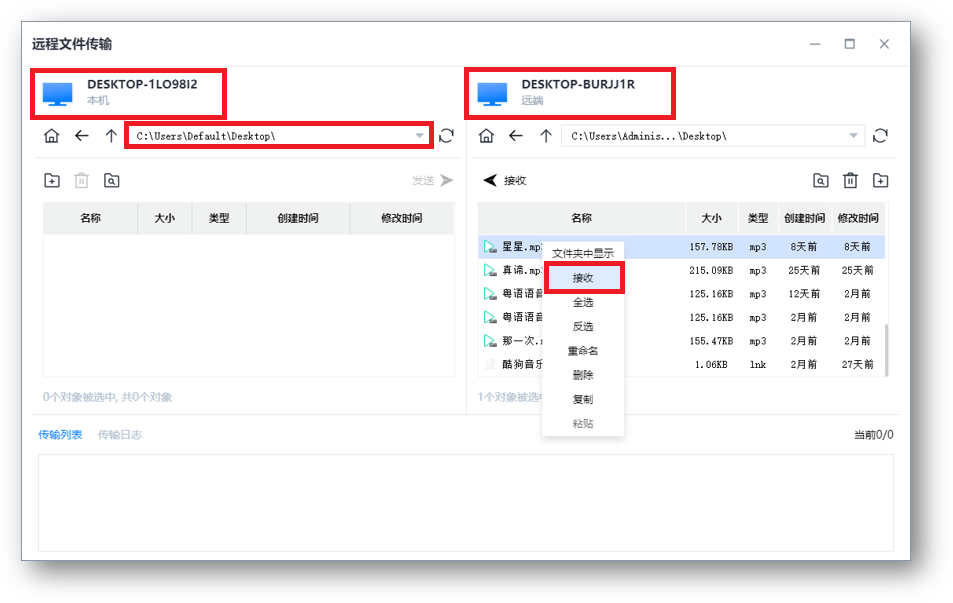The image size is (953, 603).
Task: Choose 反选 in context menu
Action: point(583,326)
